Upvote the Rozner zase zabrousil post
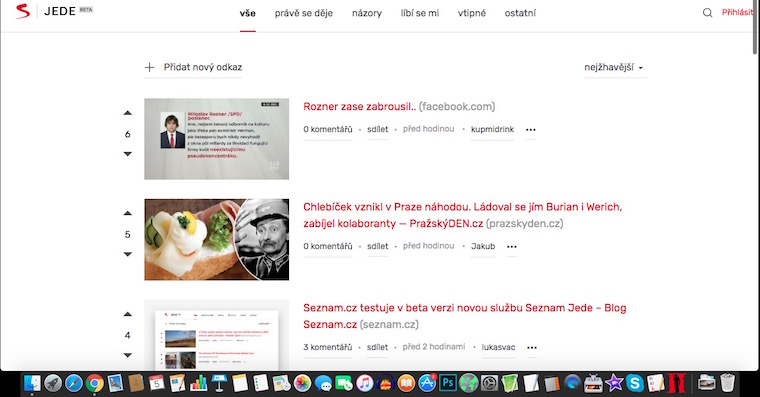The image size is (760, 397). click(x=127, y=113)
